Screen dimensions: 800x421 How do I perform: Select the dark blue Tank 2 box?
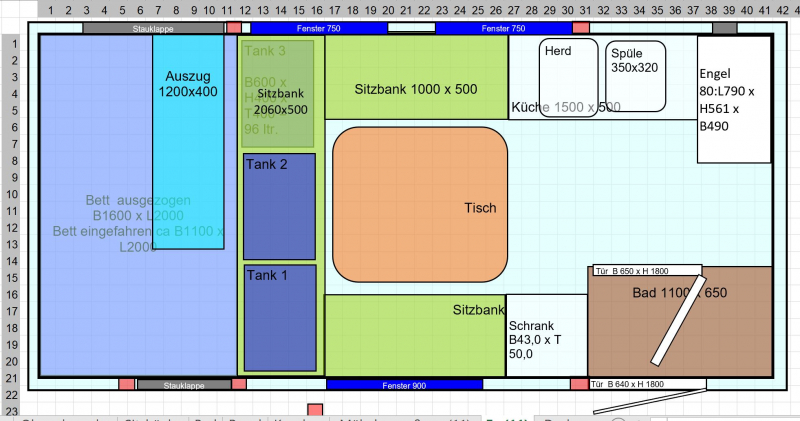[x=279, y=206]
